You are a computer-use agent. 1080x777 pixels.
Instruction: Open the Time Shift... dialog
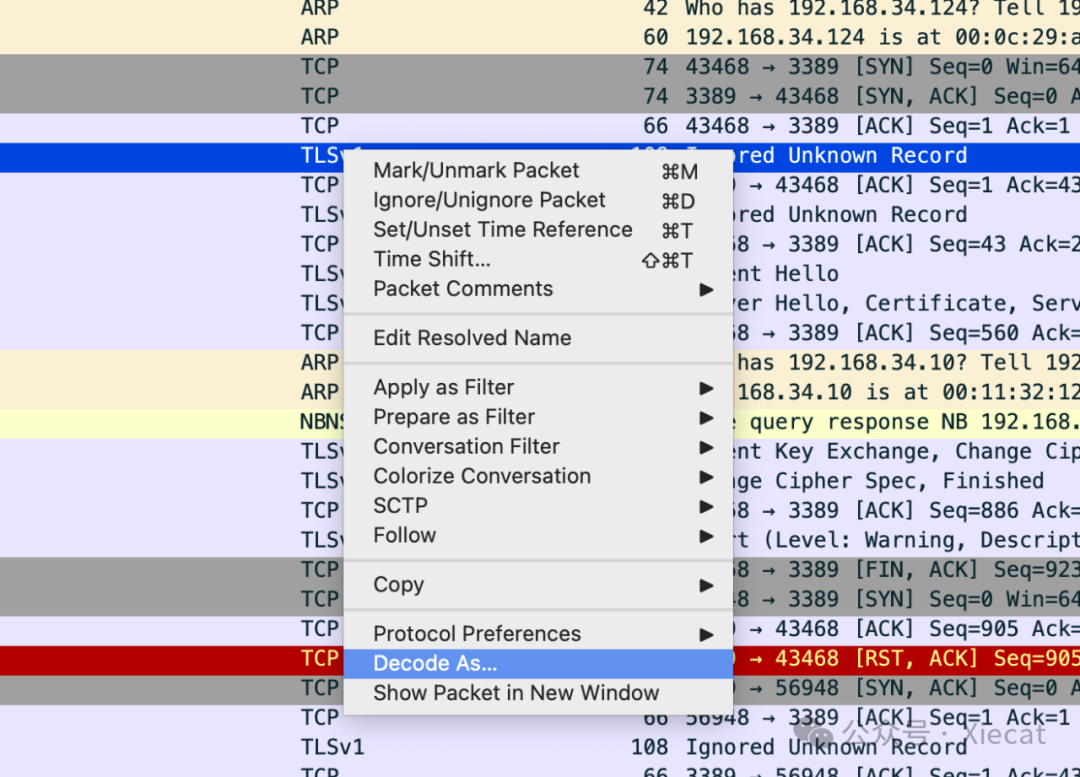[x=432, y=259]
